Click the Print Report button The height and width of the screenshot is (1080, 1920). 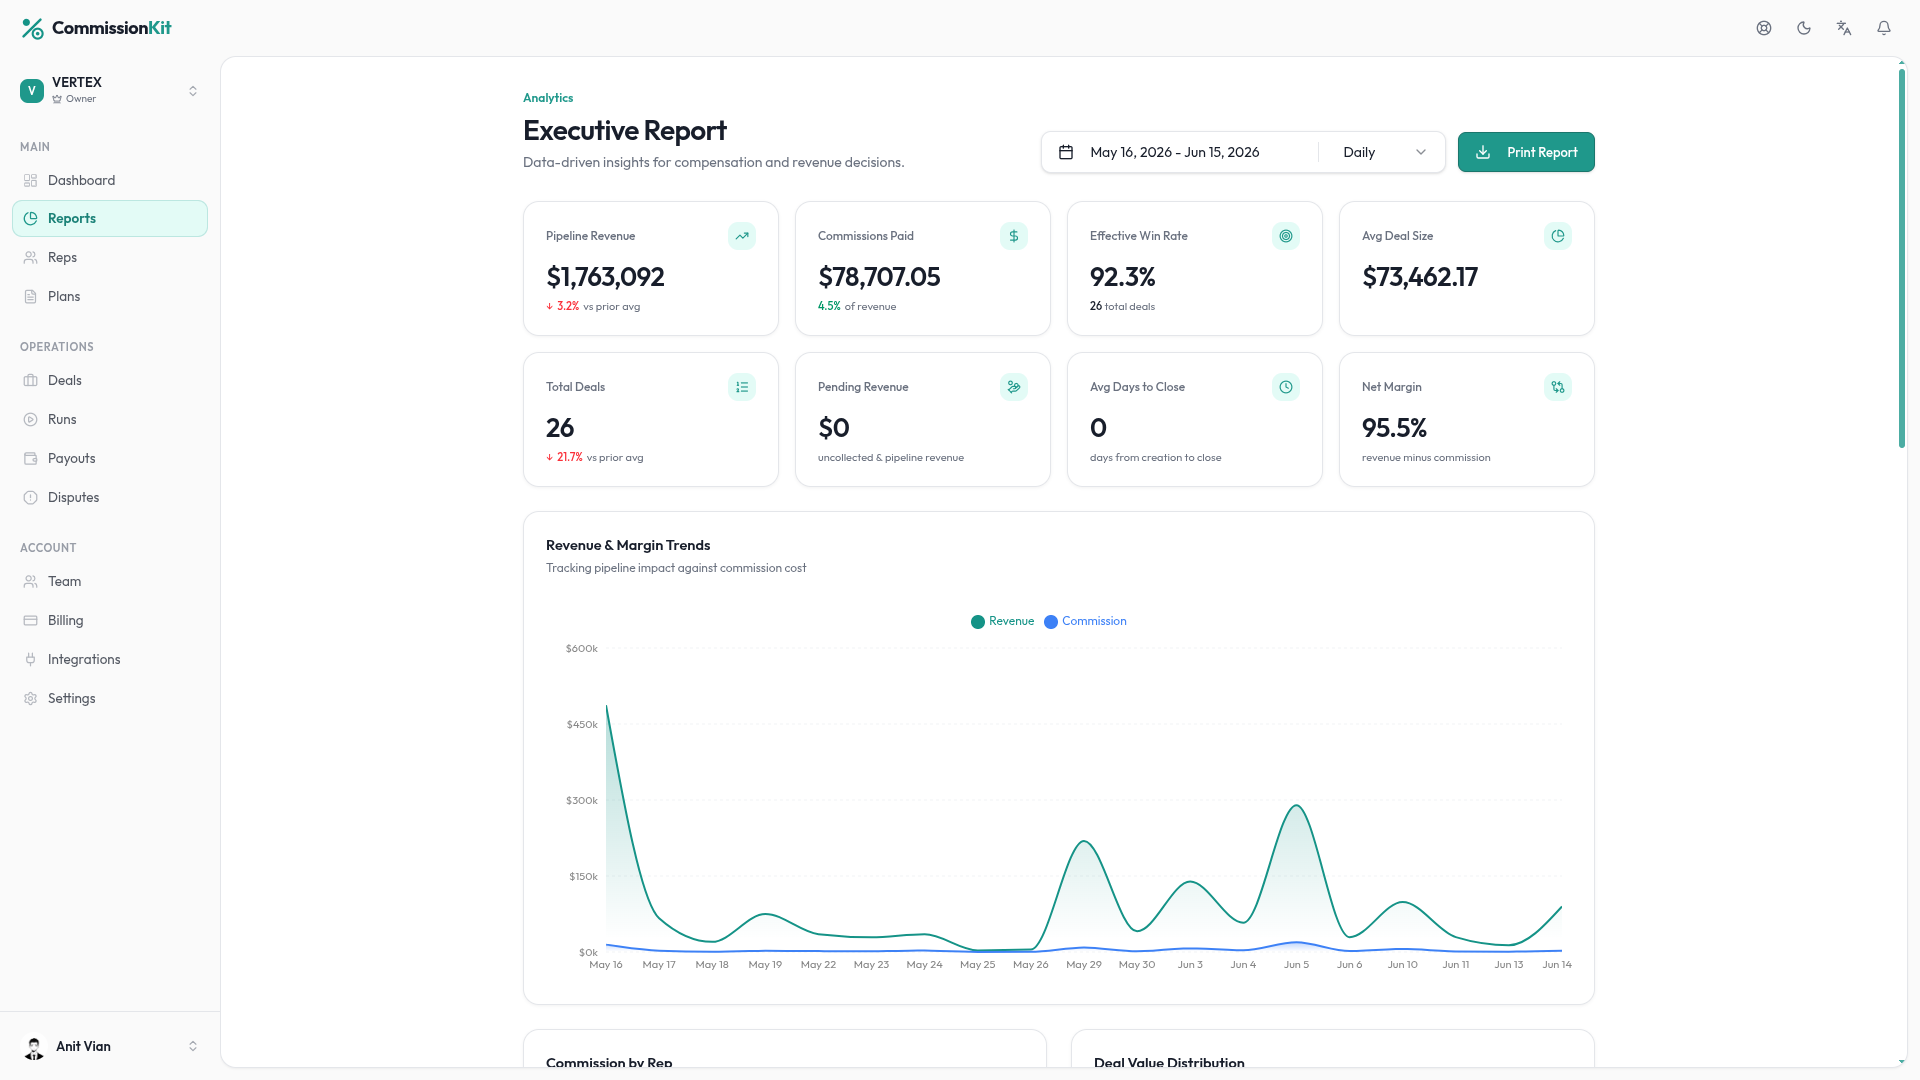point(1526,152)
